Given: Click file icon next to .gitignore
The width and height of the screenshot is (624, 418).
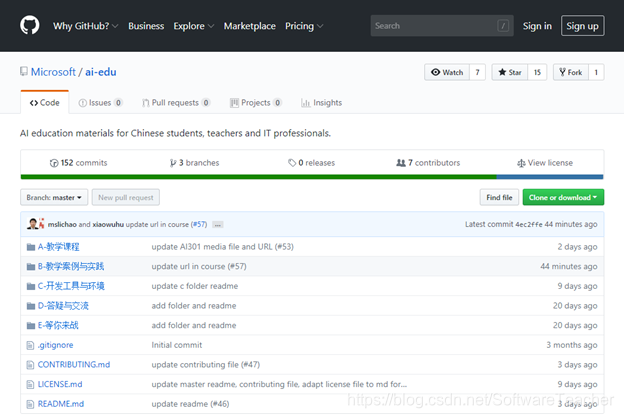Looking at the screenshot, I should [30, 345].
